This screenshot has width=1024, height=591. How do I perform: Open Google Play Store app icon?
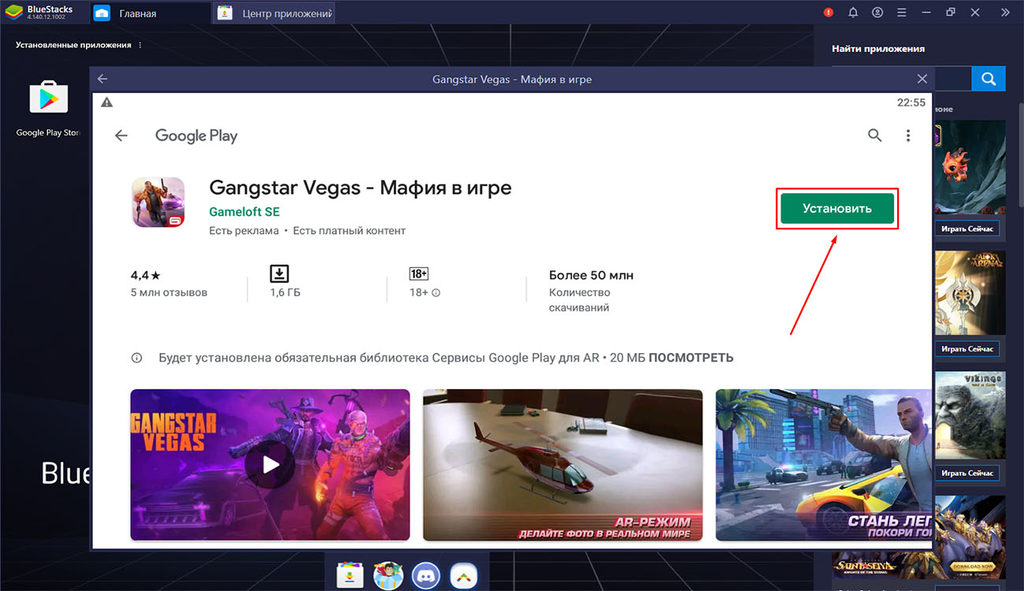[48, 97]
